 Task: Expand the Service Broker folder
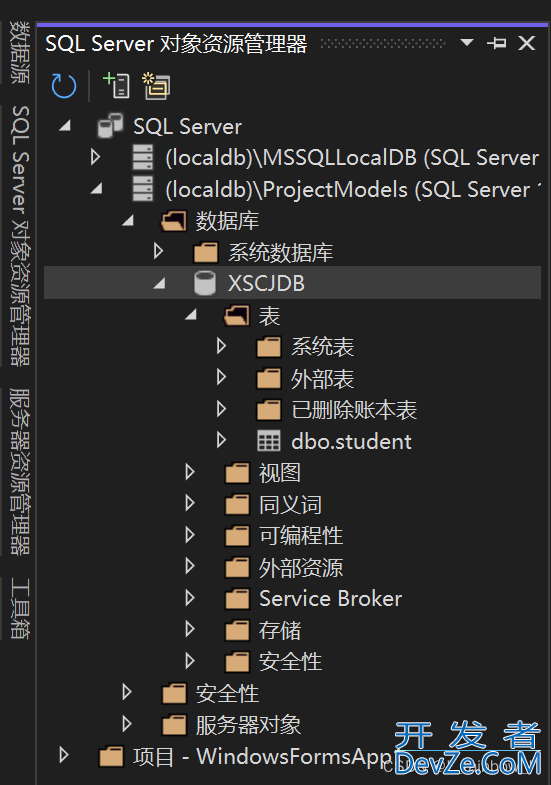(190, 598)
